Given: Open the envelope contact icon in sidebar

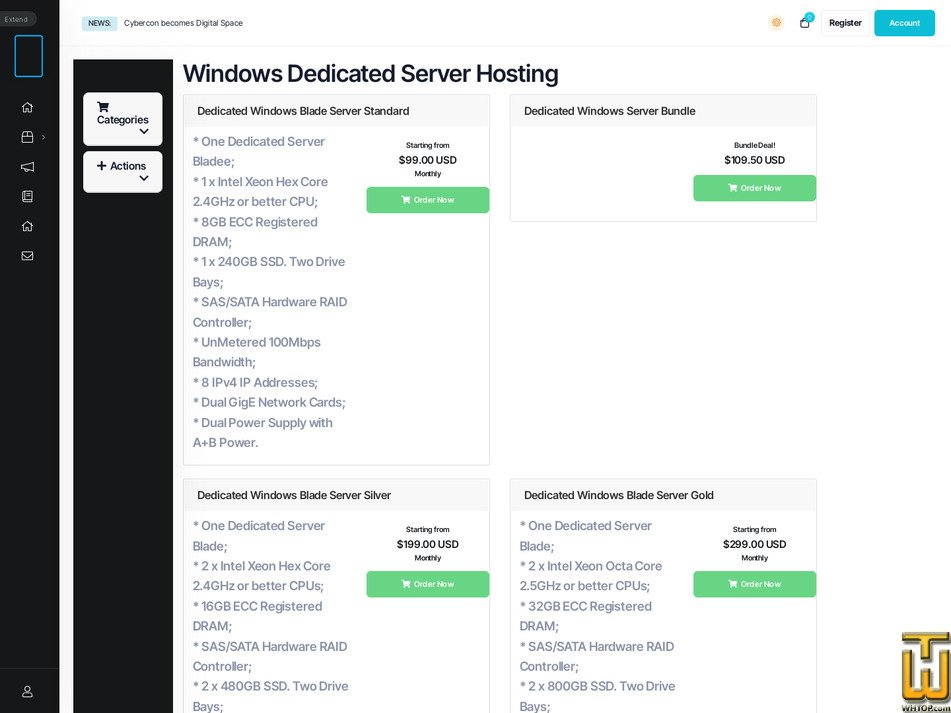Looking at the screenshot, I should click(27, 256).
